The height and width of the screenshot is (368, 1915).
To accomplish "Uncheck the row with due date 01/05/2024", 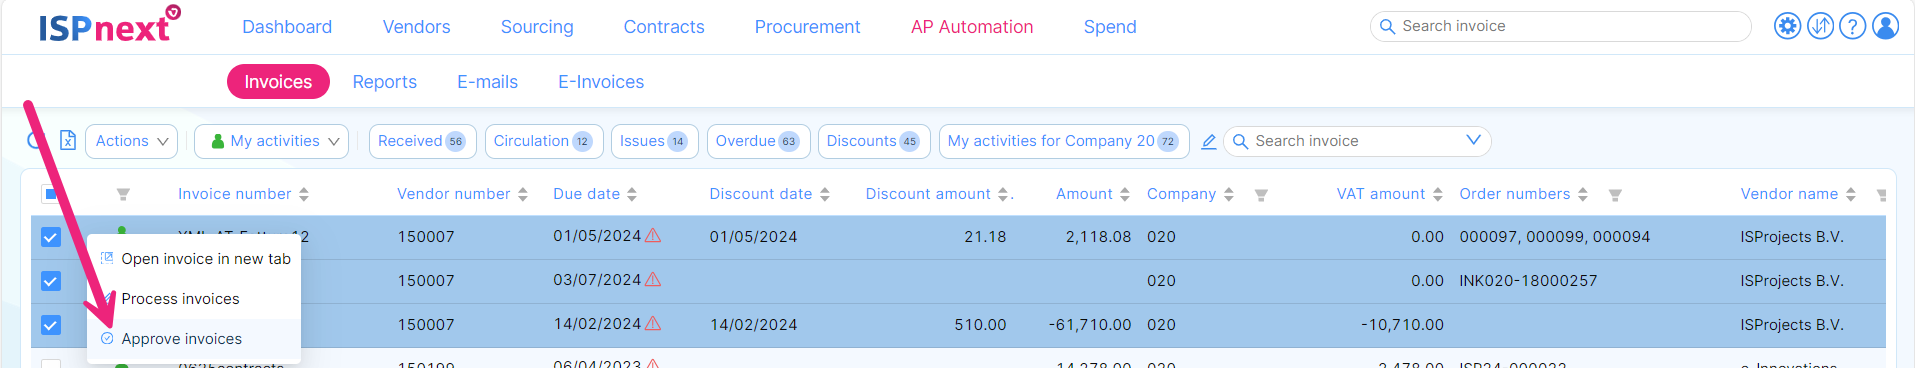I will point(51,237).
